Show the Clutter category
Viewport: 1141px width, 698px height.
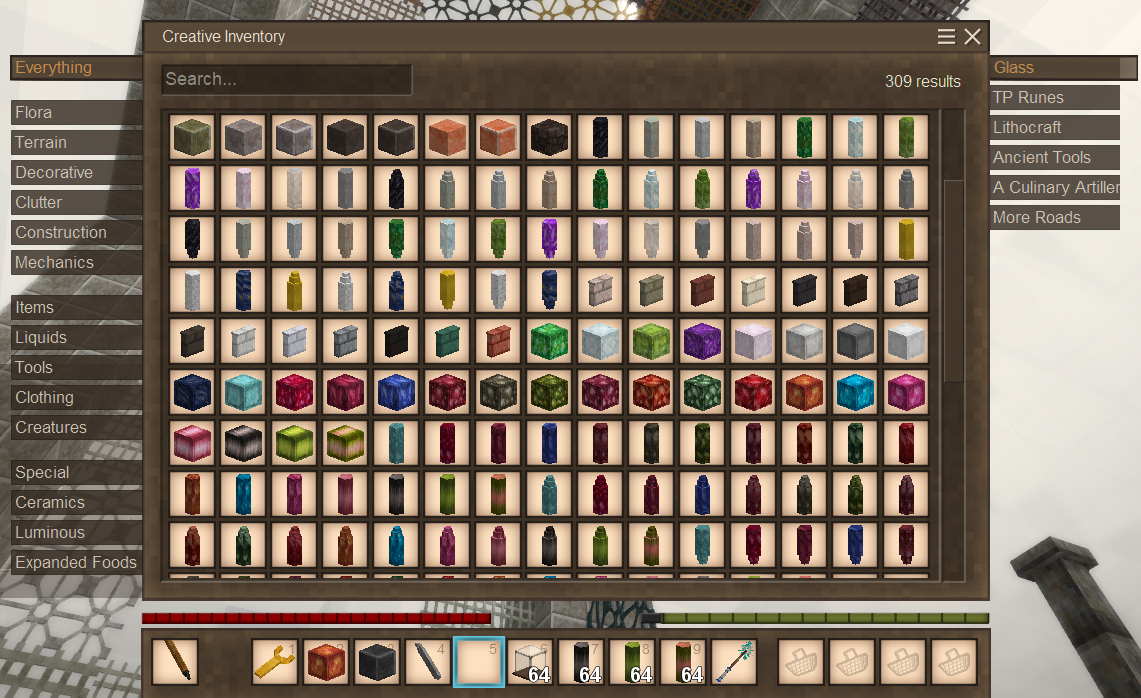(76, 202)
